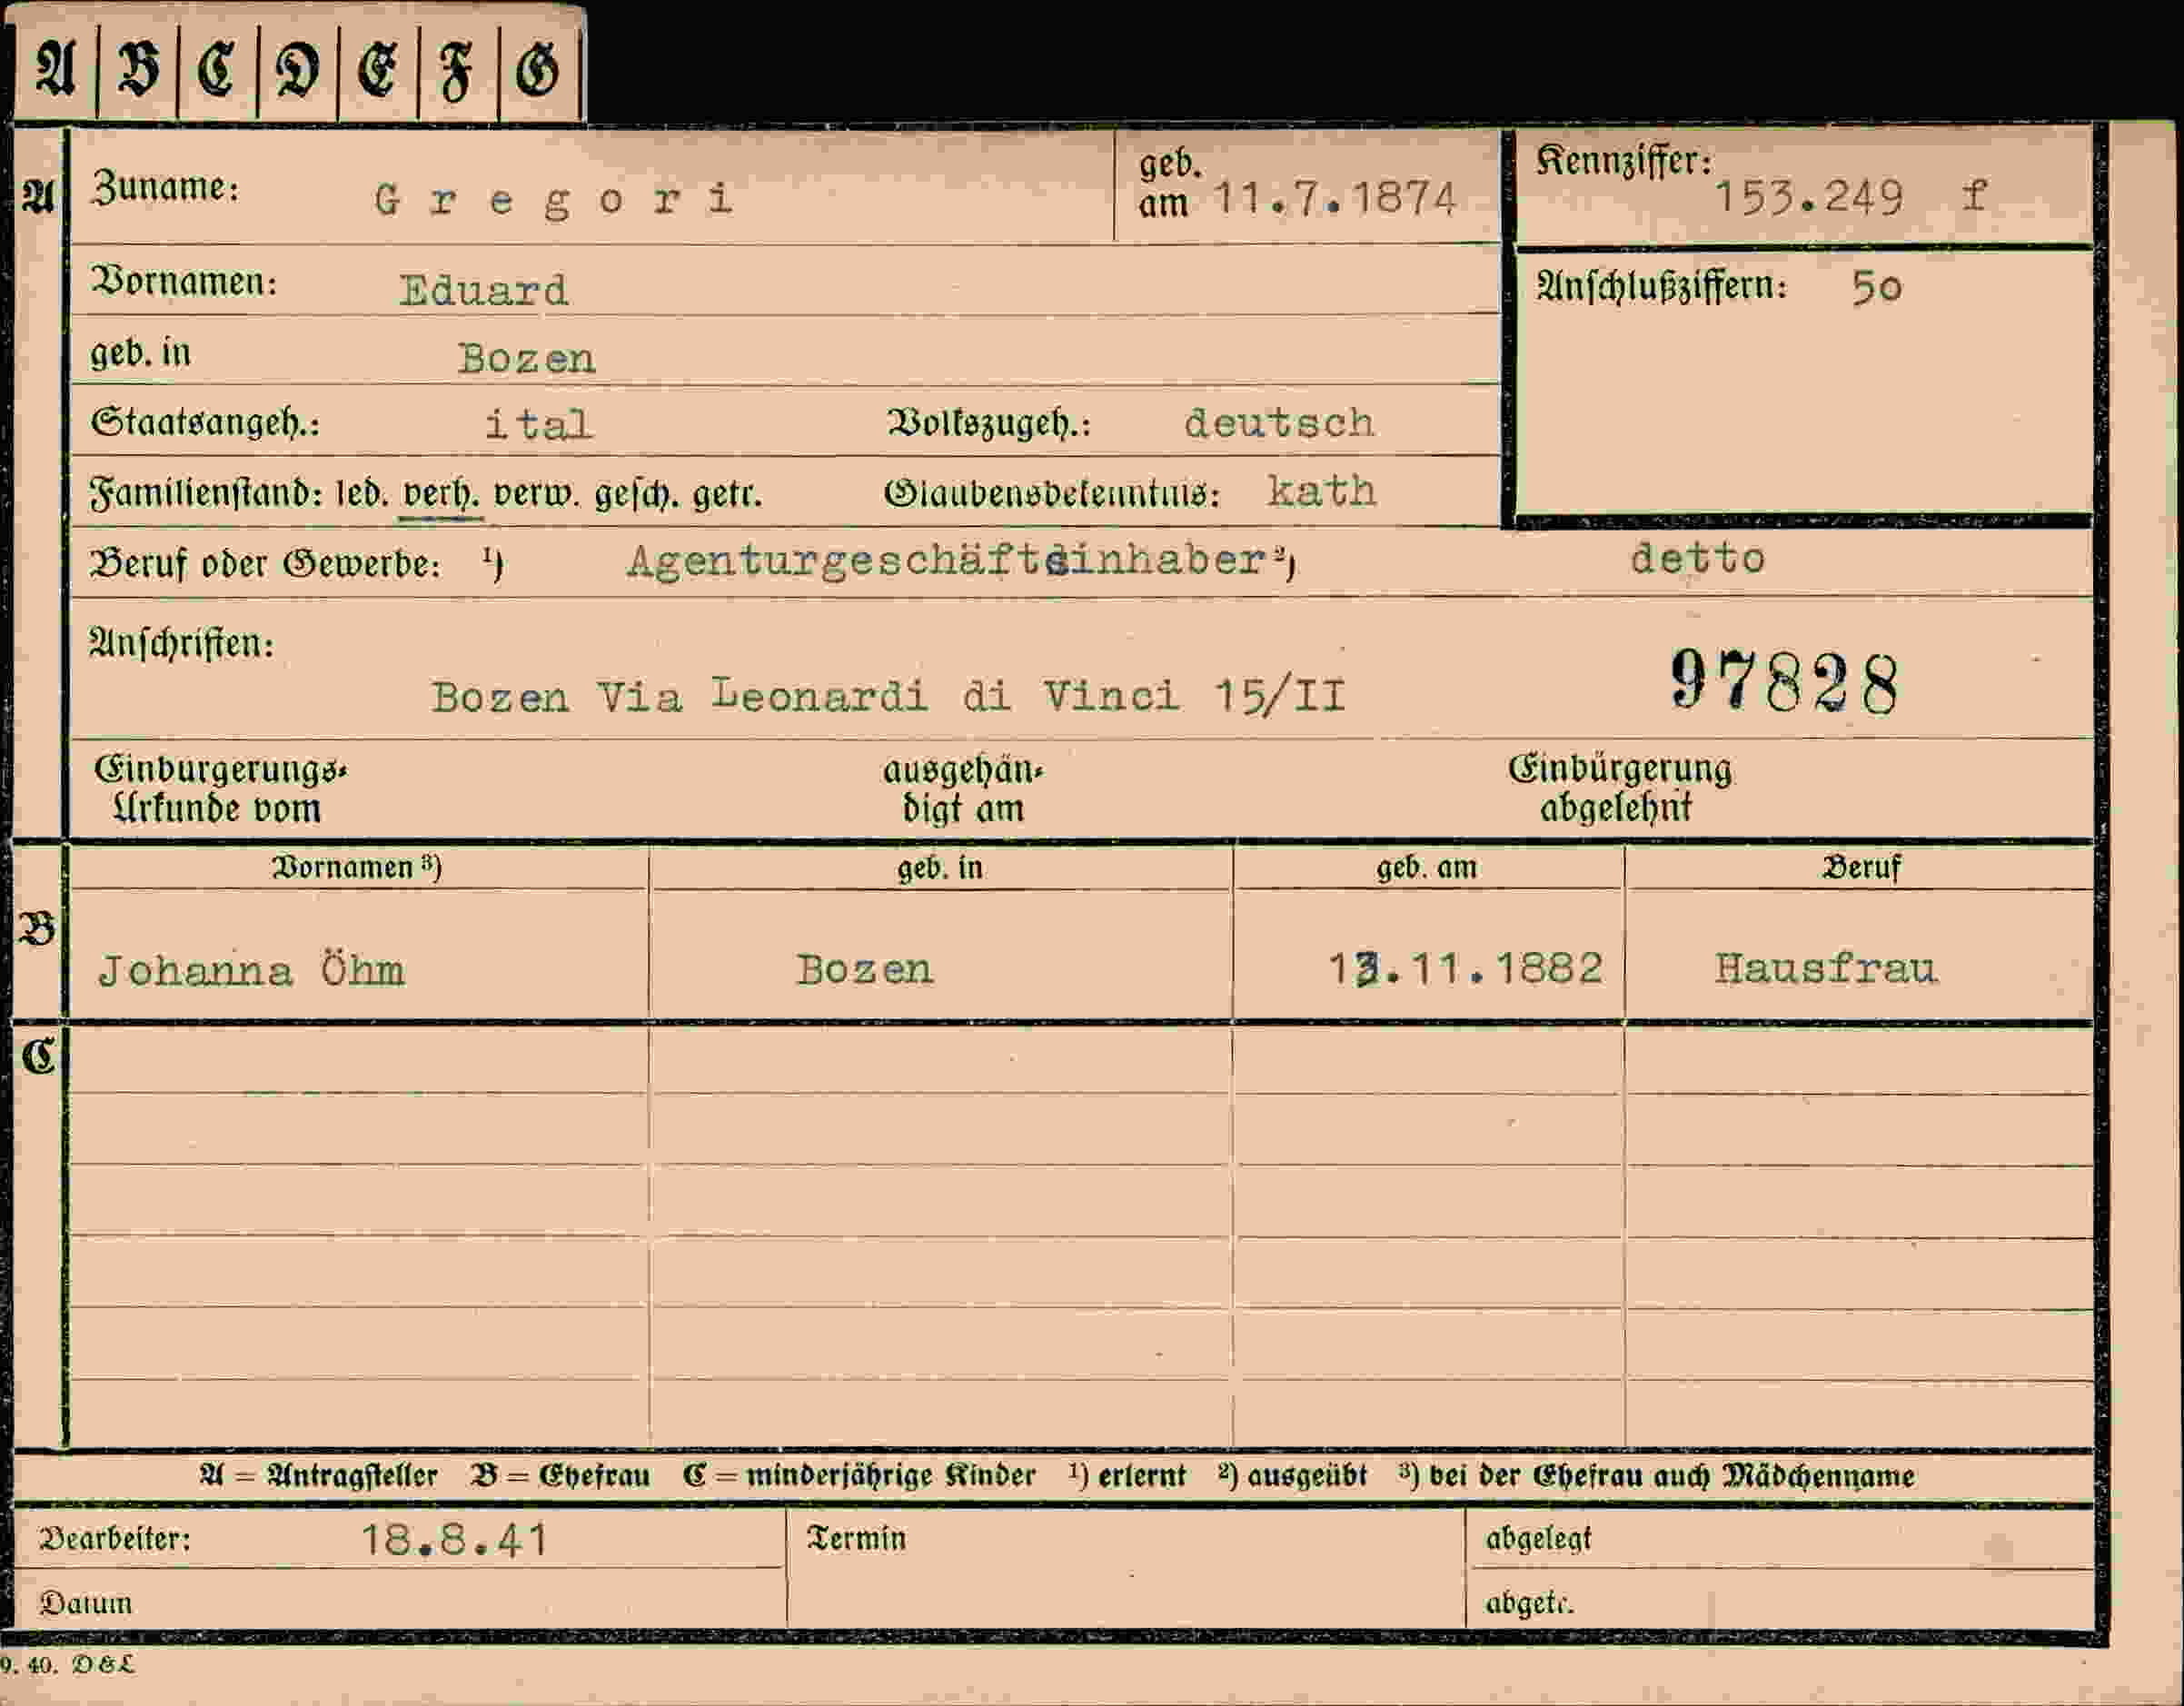2184x1706 pixels.
Task: Click the Kennziffer value 153.249
Action: tap(1808, 198)
